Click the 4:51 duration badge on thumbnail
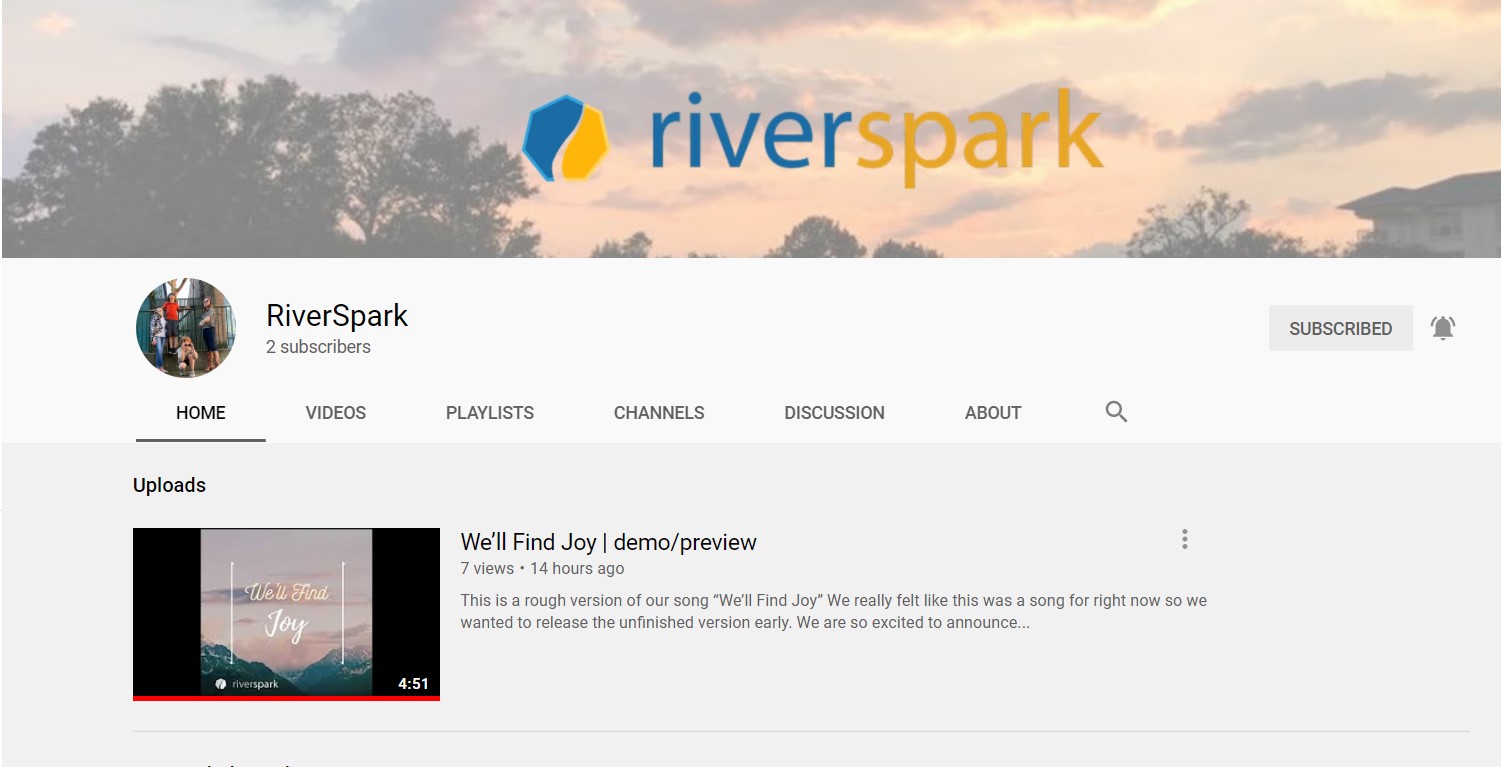Screen dimensions: 1501x767 413,684
